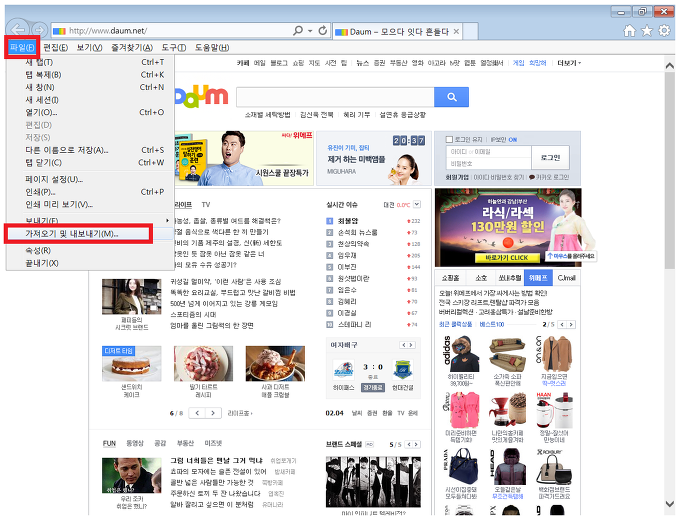This screenshot has width=680, height=520.
Task: Go to previous shopping page arrow near 2/5
Action: tap(562, 324)
